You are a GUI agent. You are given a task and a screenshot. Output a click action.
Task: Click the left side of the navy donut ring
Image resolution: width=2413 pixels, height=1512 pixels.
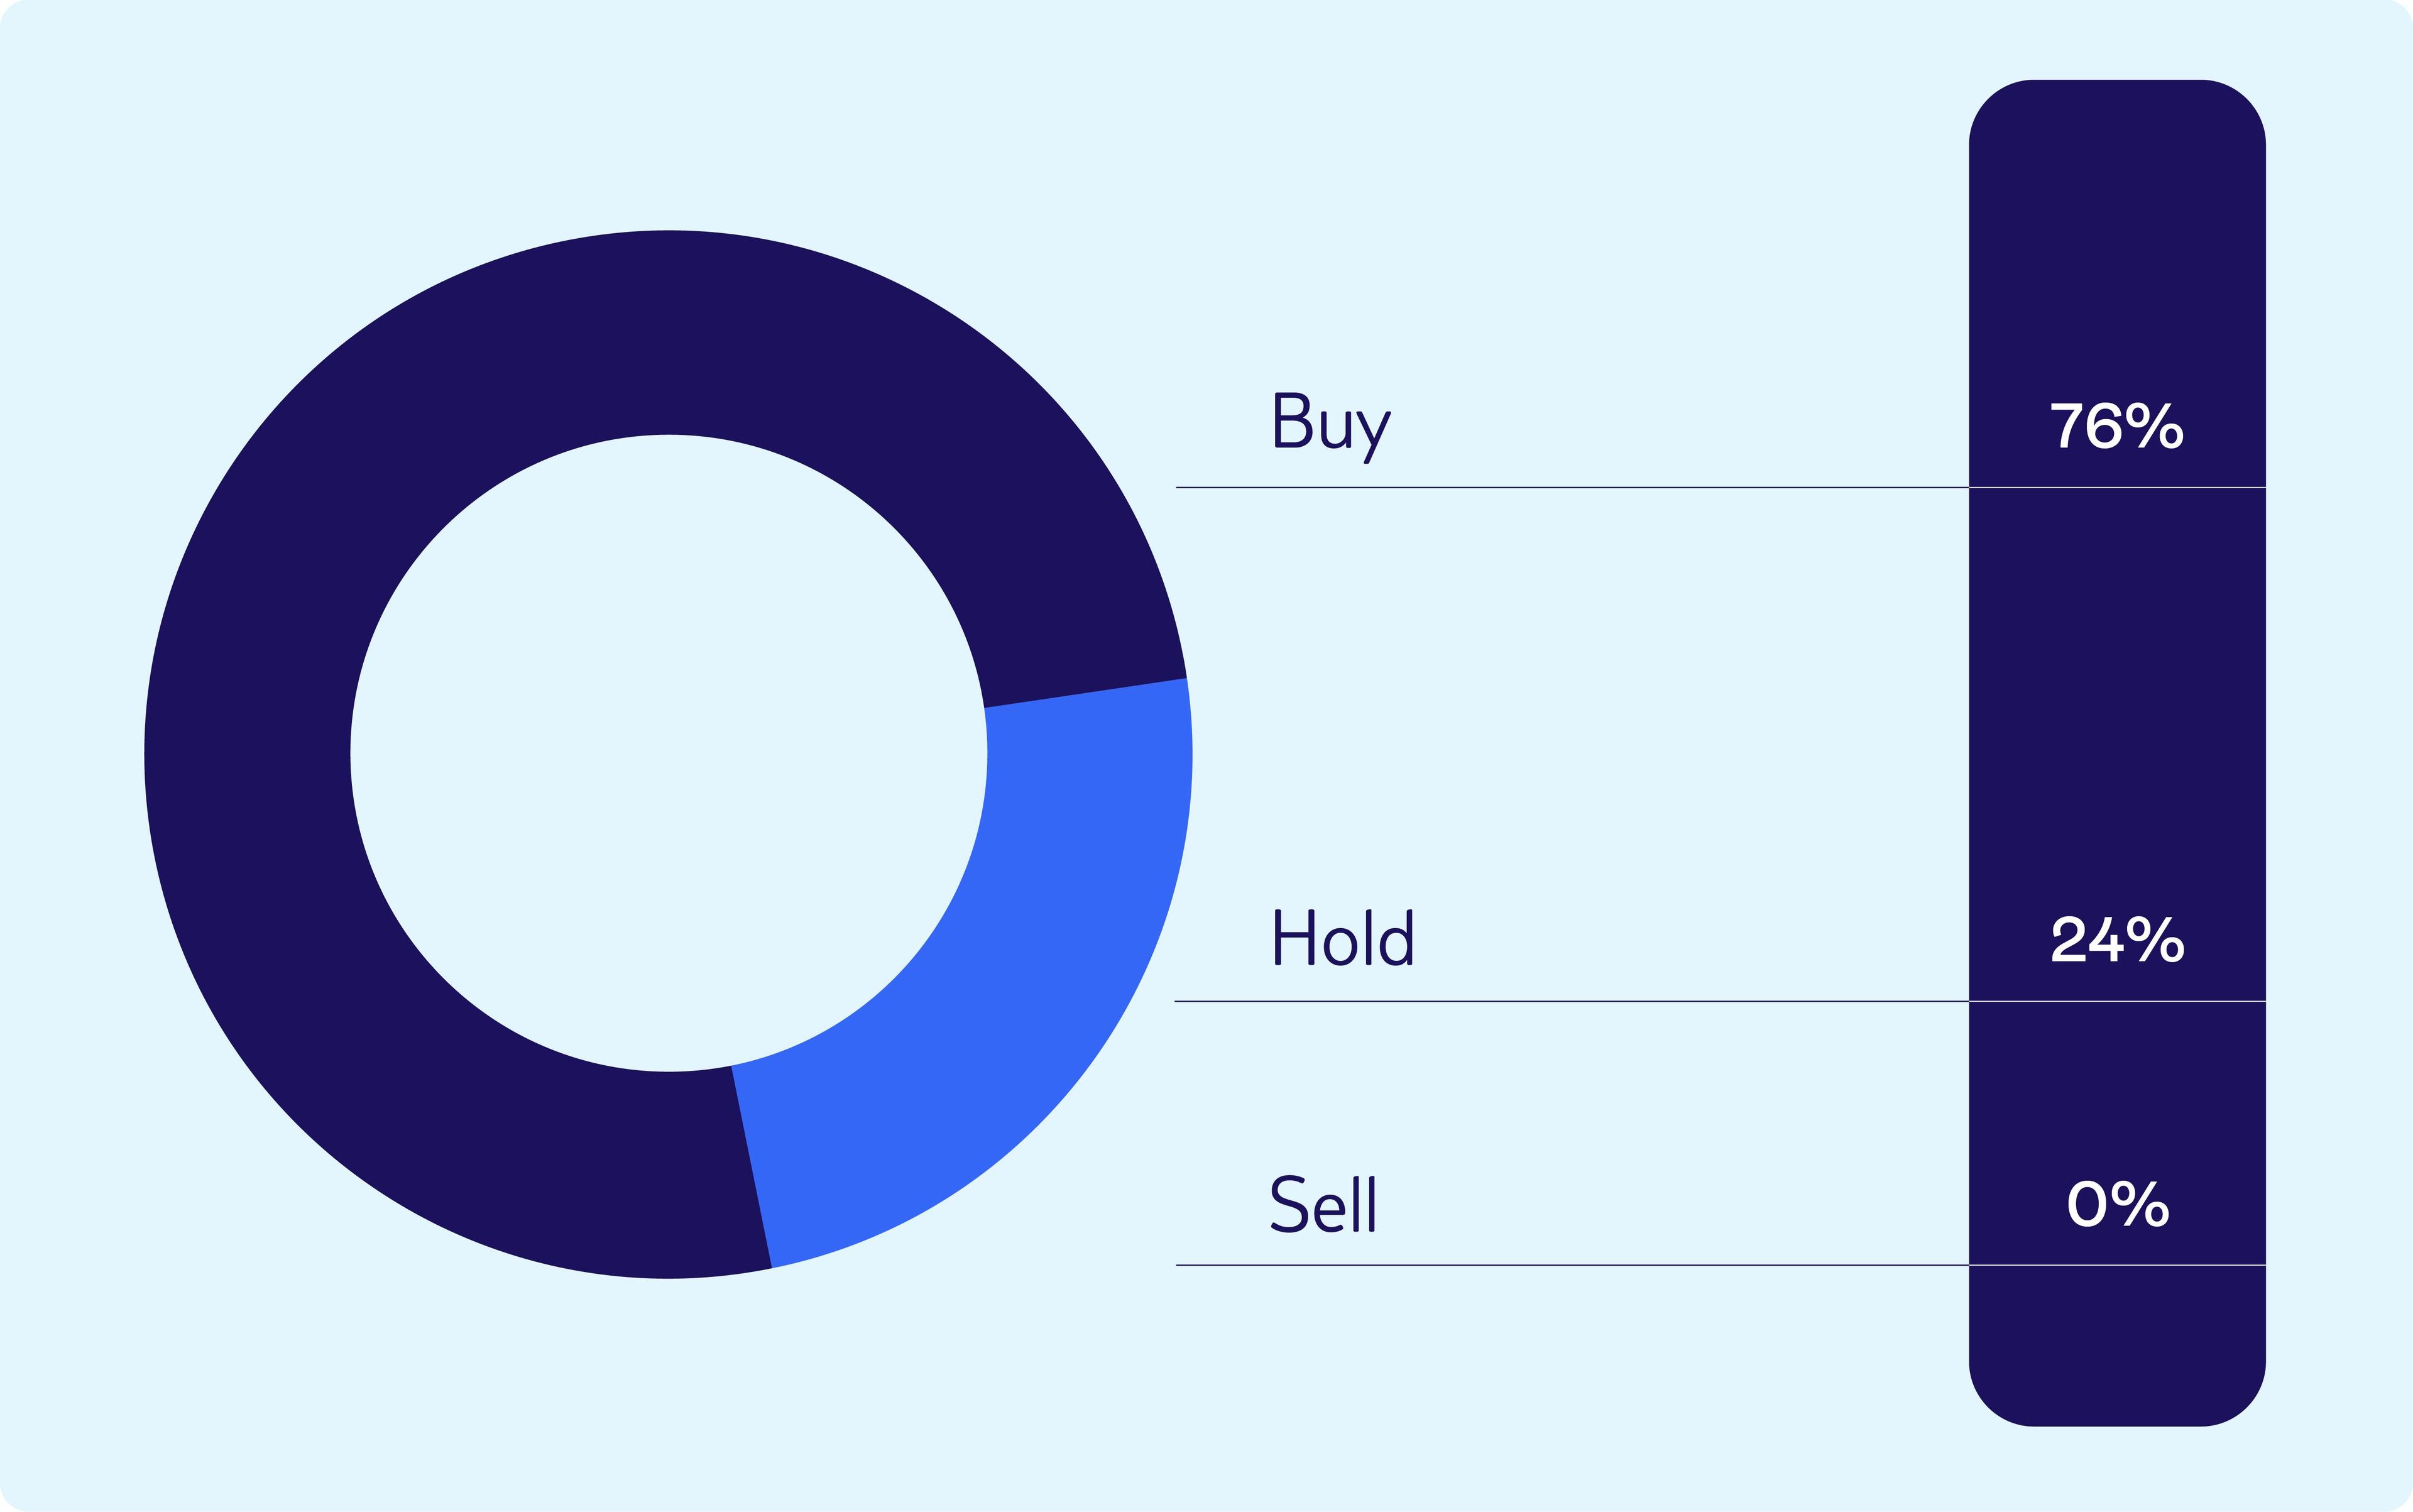click(x=247, y=754)
